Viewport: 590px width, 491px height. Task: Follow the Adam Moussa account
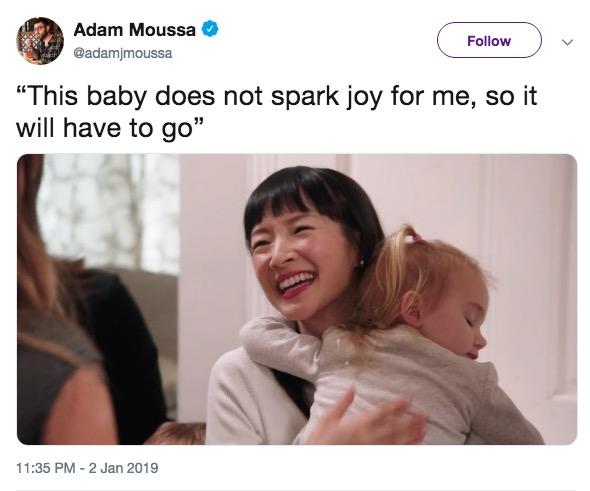(489, 40)
